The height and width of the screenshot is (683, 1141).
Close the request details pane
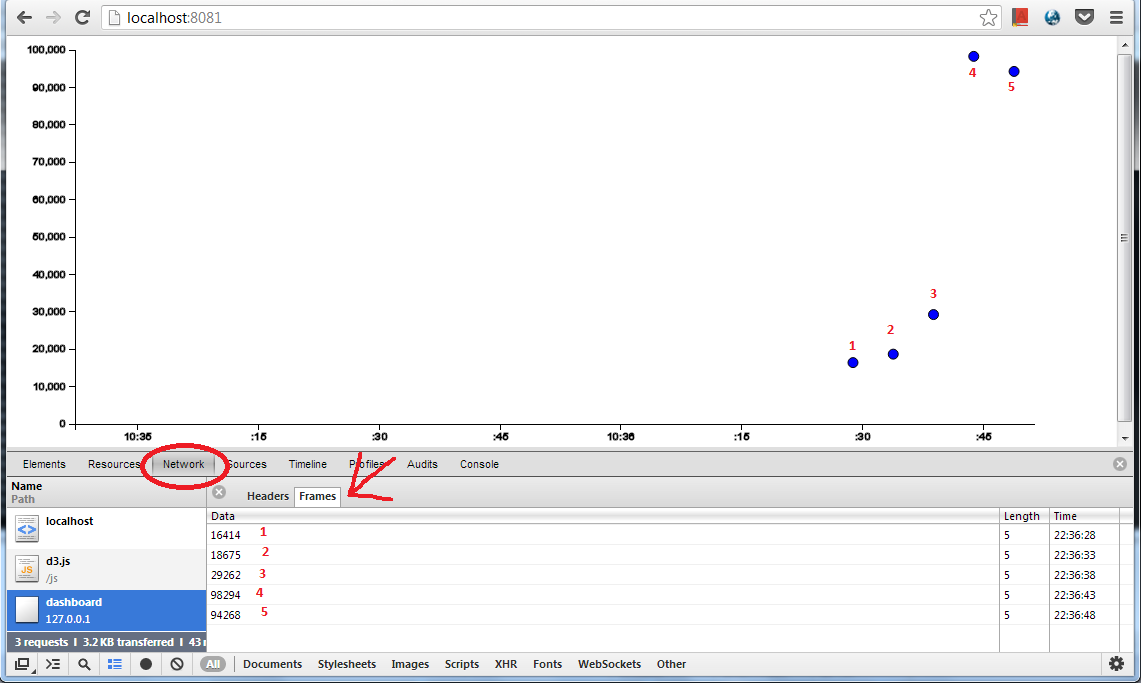[218, 492]
